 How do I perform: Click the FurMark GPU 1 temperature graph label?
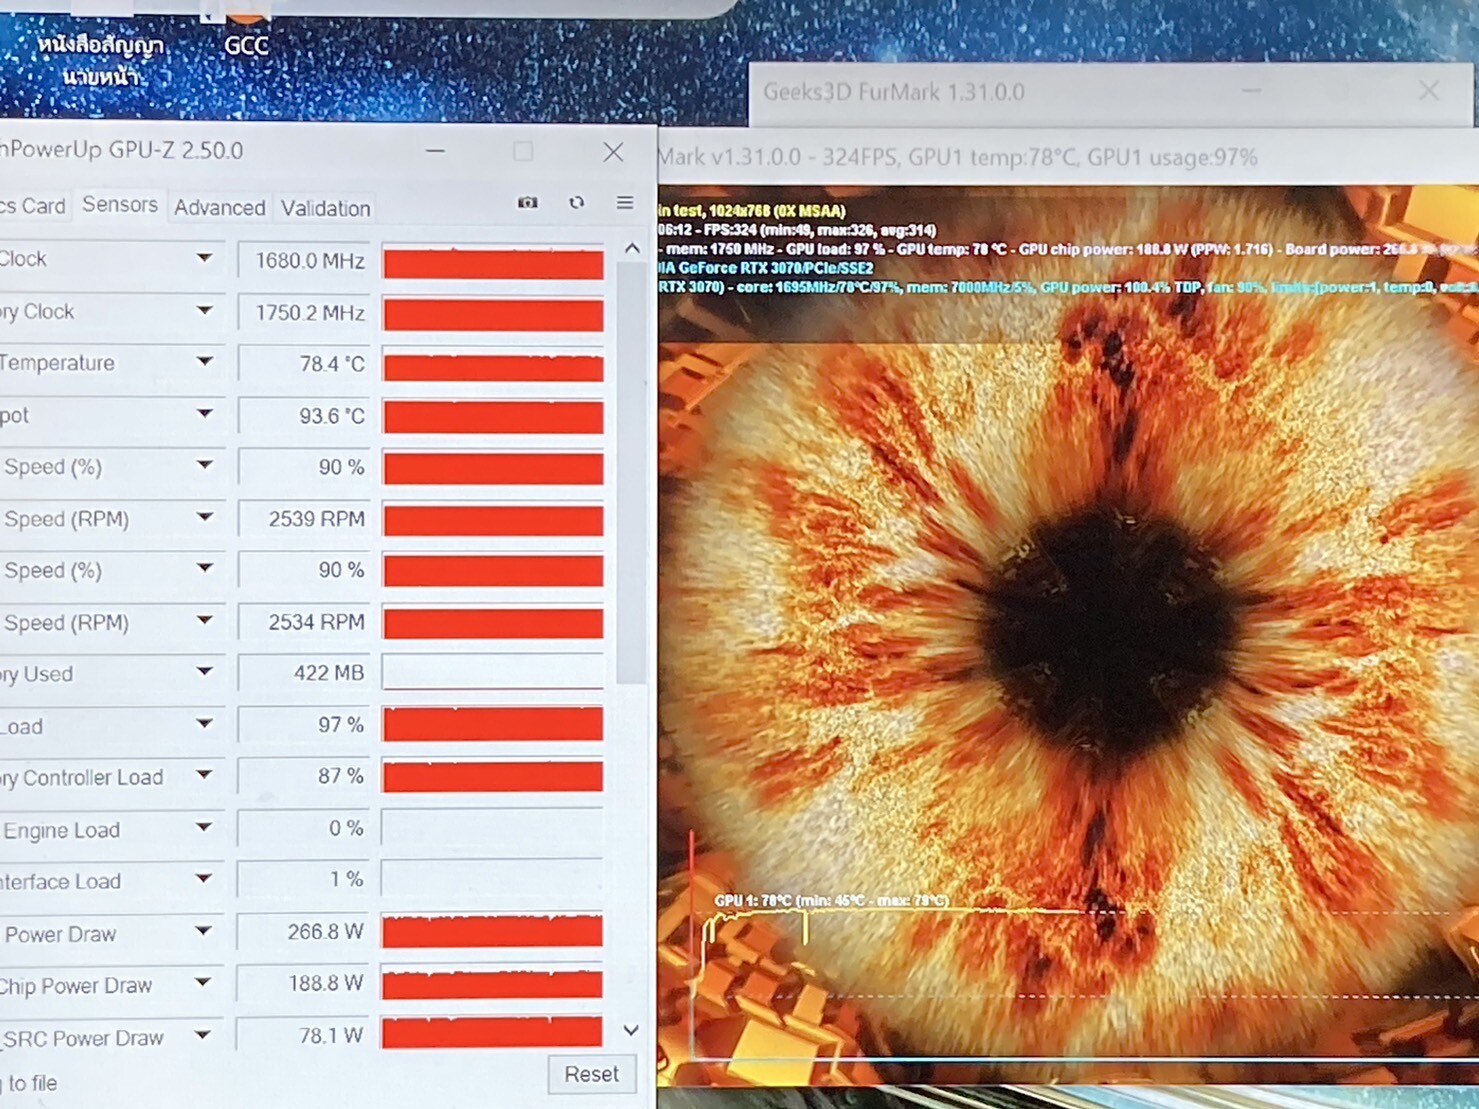(x=830, y=900)
